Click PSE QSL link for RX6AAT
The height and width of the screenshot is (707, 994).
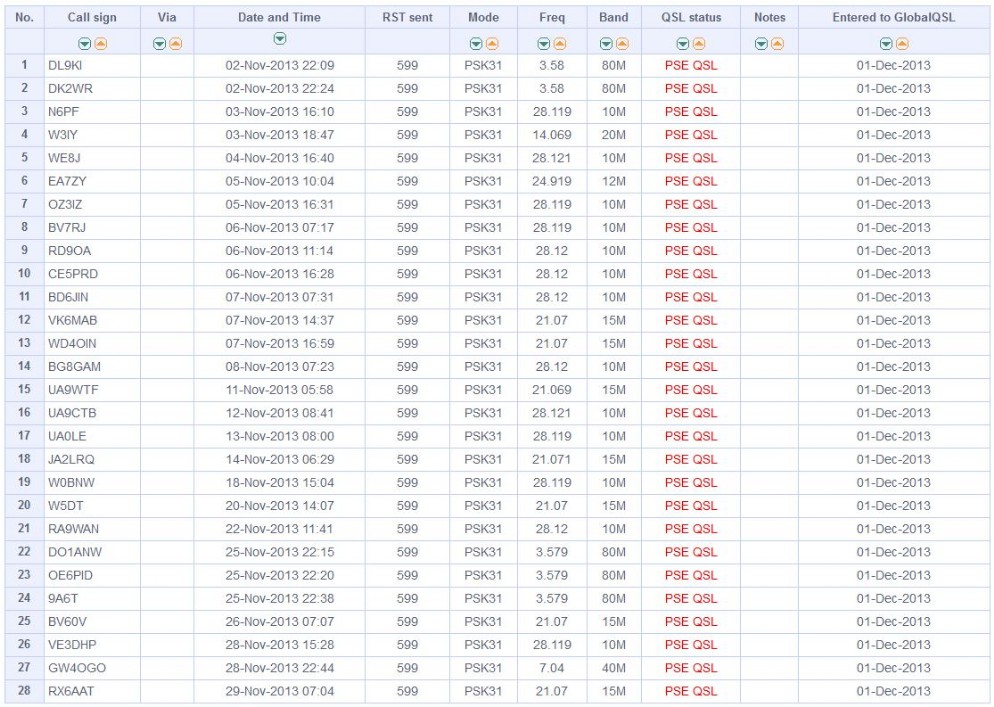point(691,691)
